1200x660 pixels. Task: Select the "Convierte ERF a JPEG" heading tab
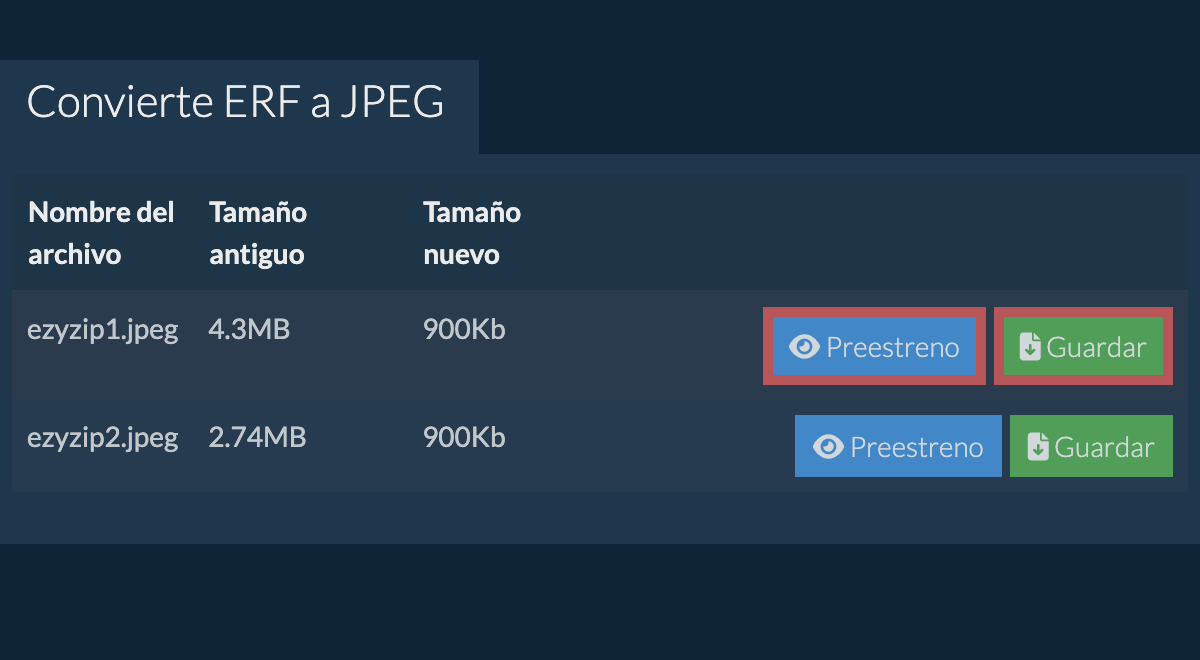236,103
